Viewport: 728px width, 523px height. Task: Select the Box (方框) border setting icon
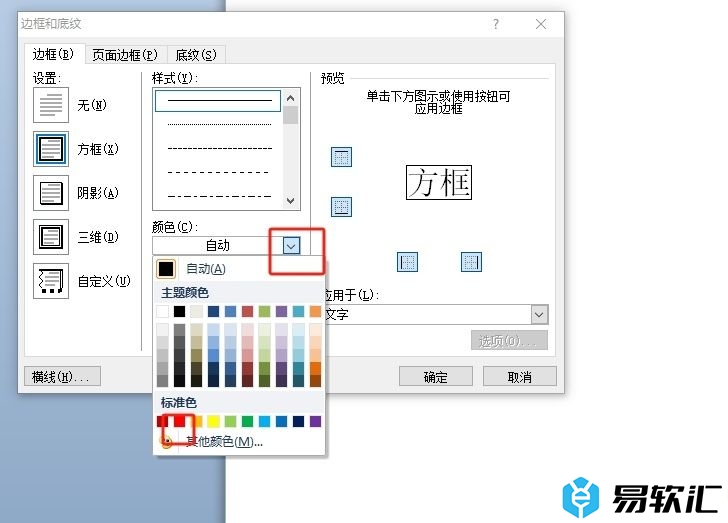pyautogui.click(x=51, y=149)
